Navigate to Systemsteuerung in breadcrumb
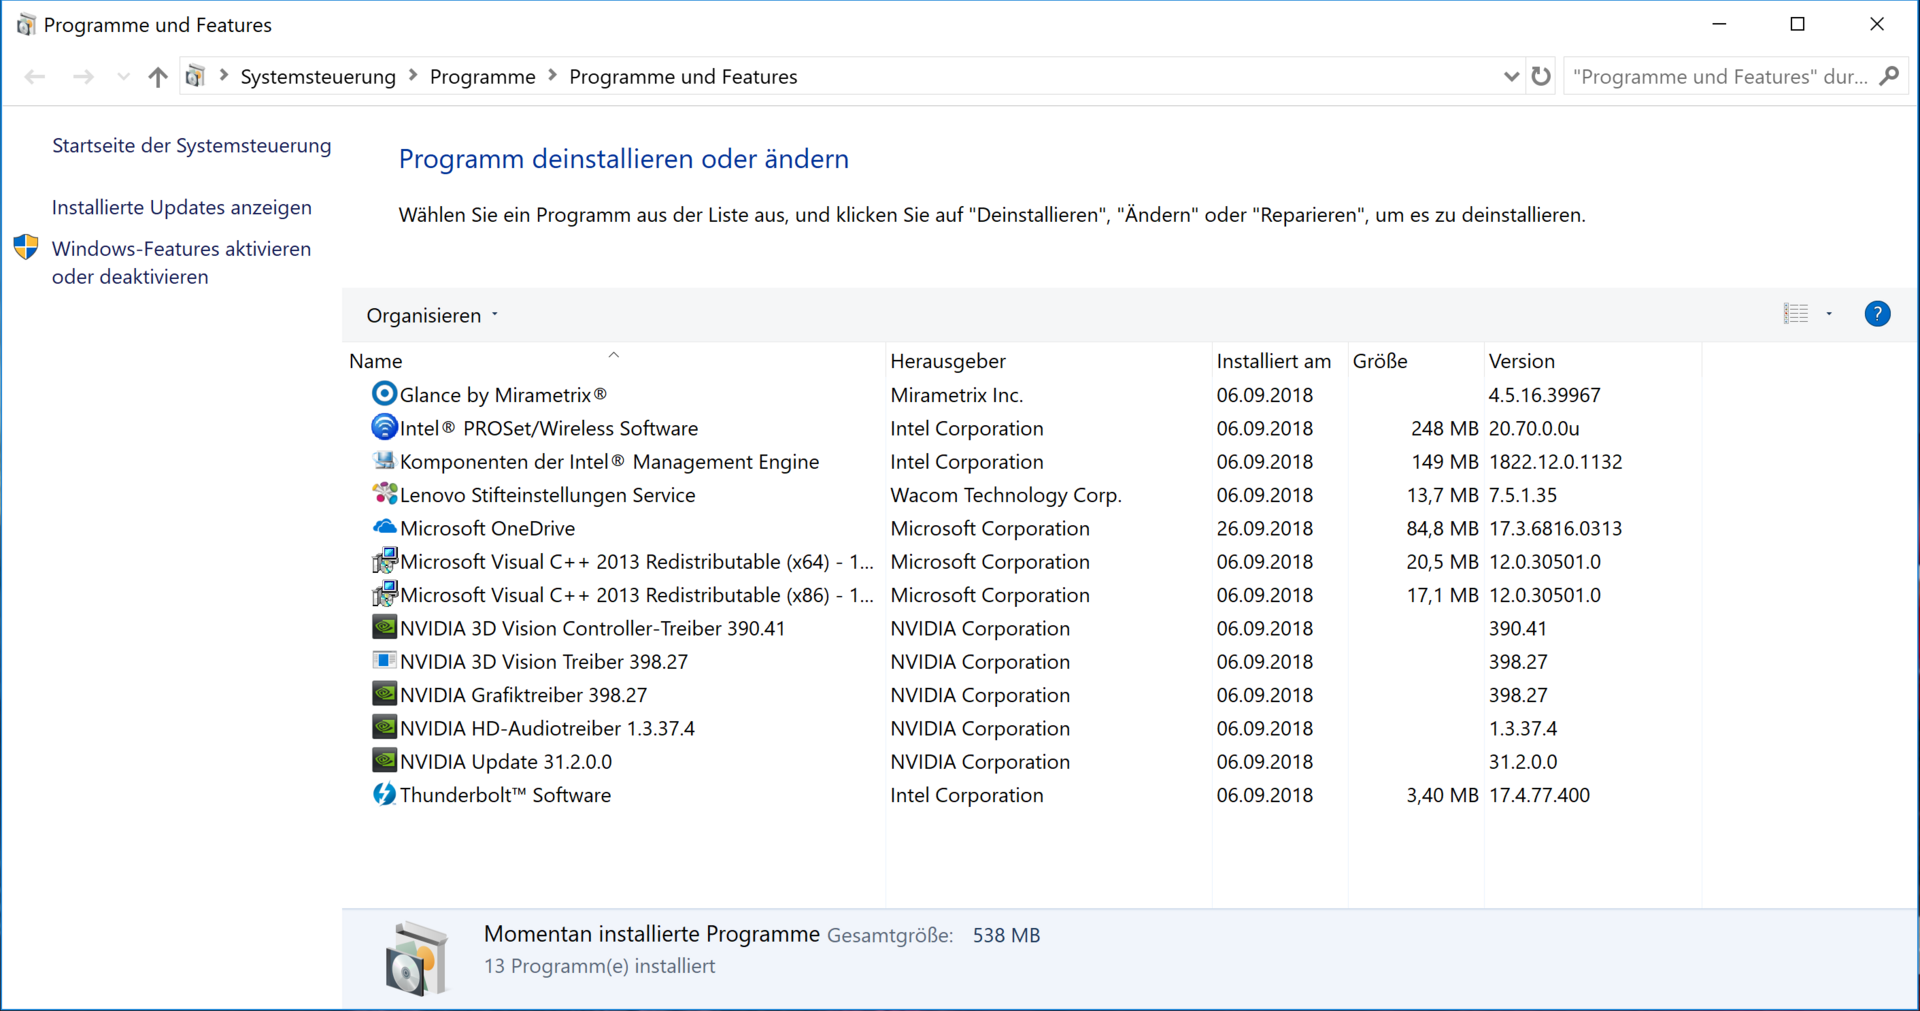Image resolution: width=1920 pixels, height=1011 pixels. (x=318, y=77)
